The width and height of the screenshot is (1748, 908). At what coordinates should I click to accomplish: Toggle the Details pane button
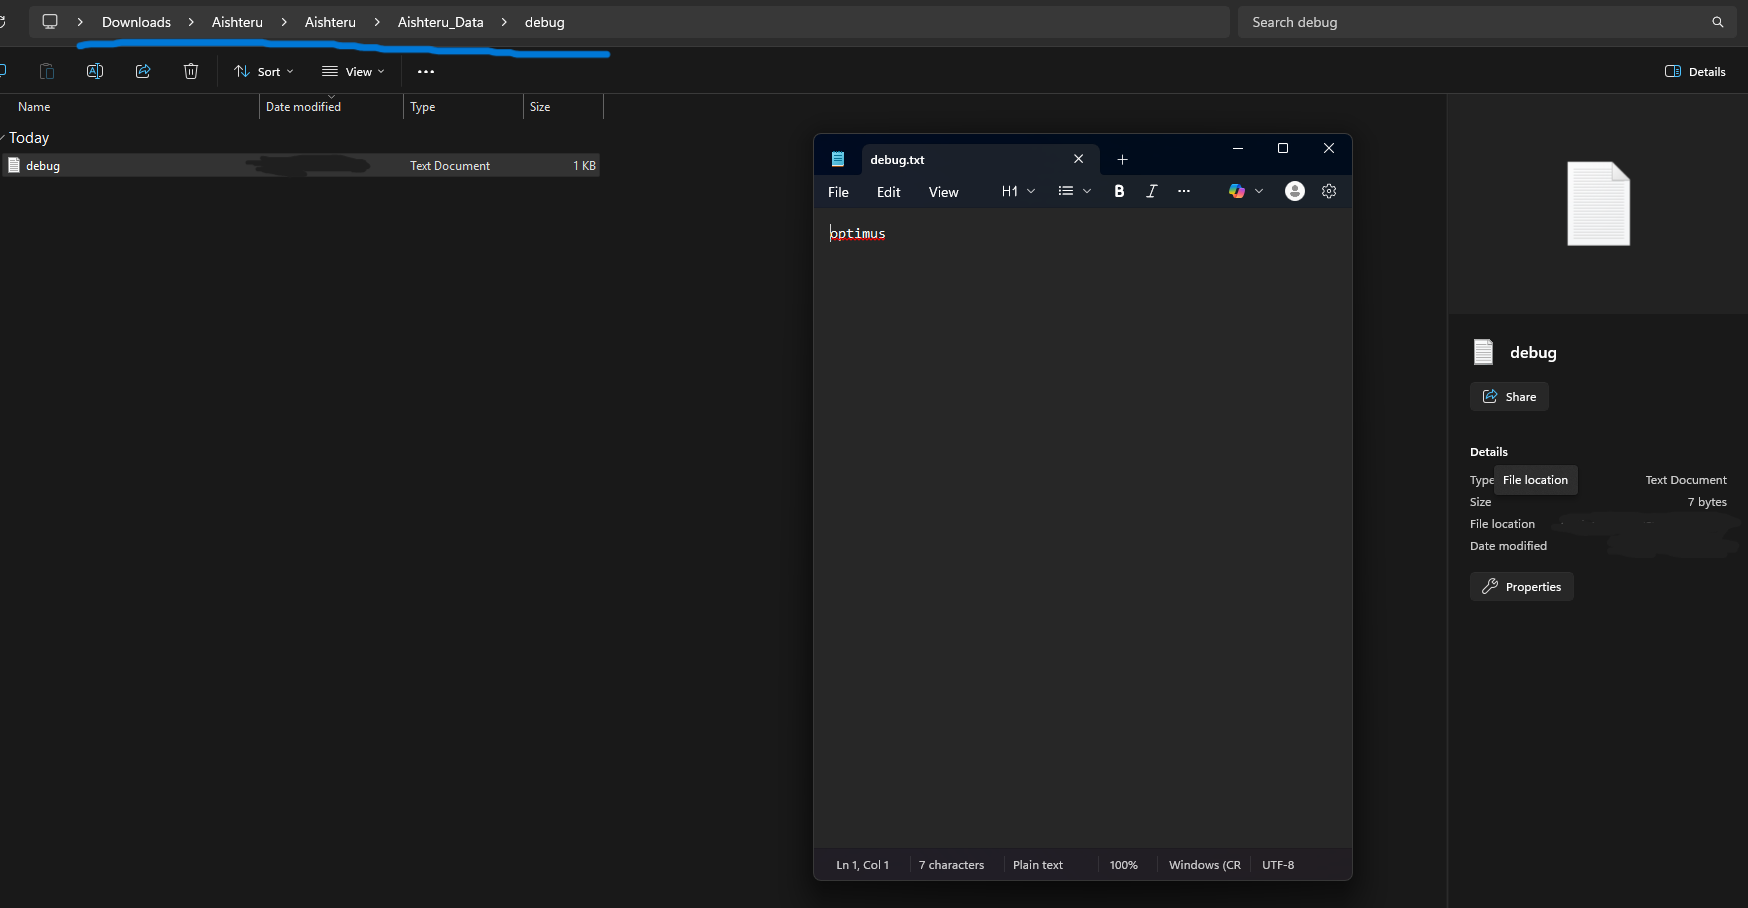tap(1695, 72)
